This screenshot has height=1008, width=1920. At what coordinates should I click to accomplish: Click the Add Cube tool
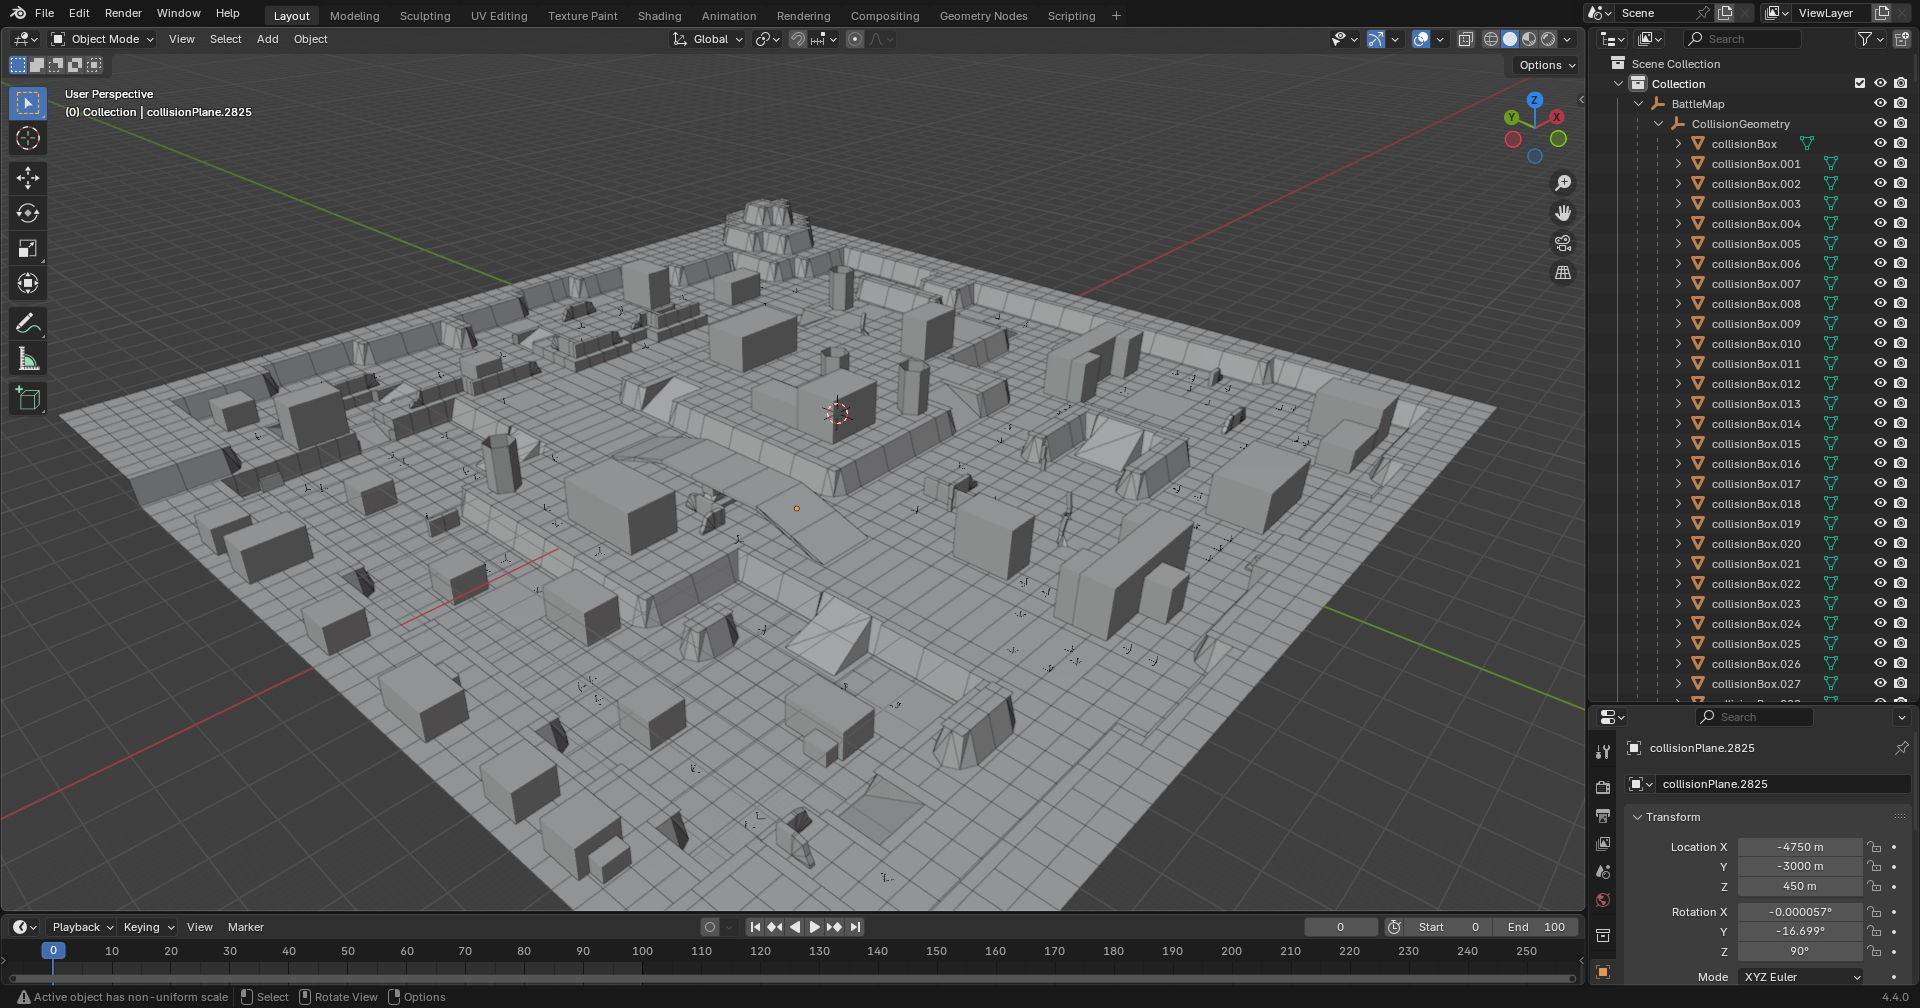(28, 399)
